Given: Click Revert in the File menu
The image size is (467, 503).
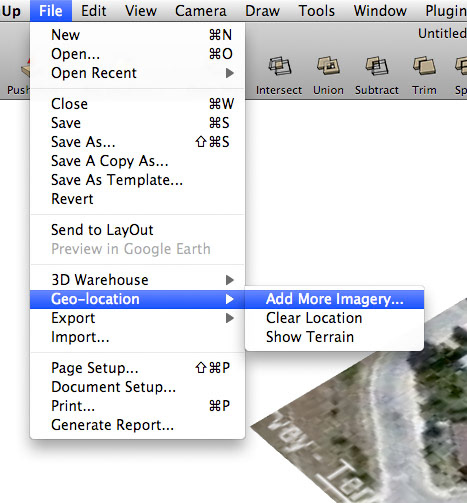Looking at the screenshot, I should [x=138, y=199].
